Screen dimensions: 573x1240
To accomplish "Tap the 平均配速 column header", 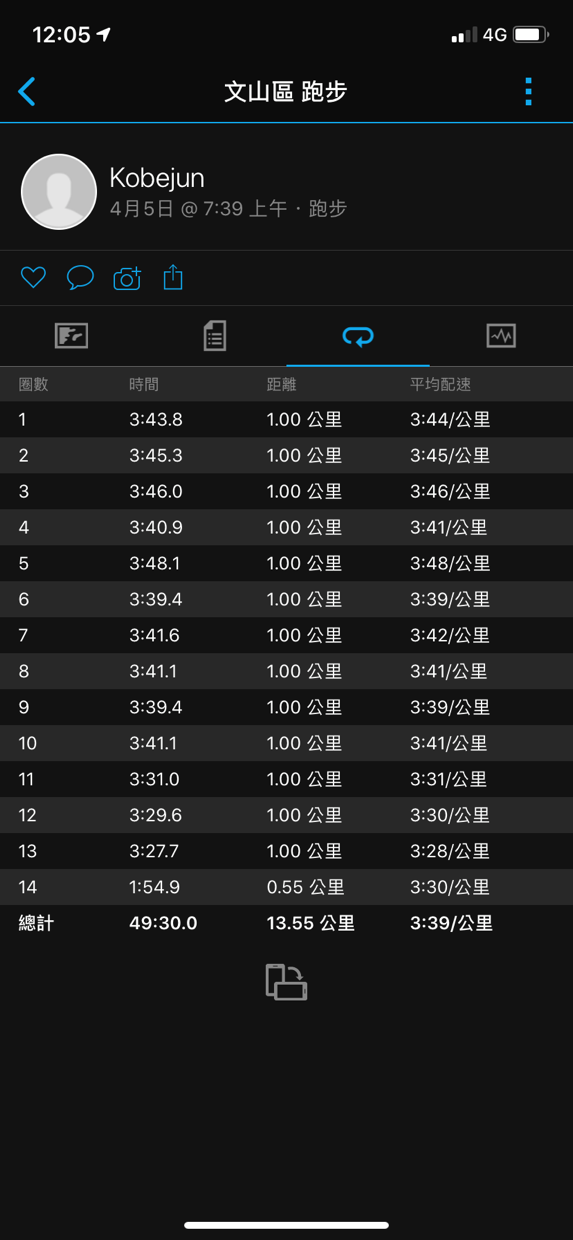I will 440,385.
